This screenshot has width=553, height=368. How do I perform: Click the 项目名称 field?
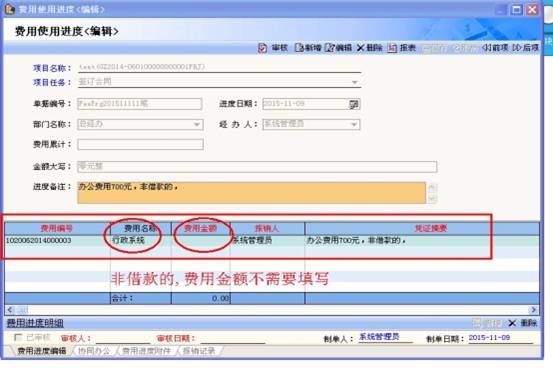pos(219,67)
